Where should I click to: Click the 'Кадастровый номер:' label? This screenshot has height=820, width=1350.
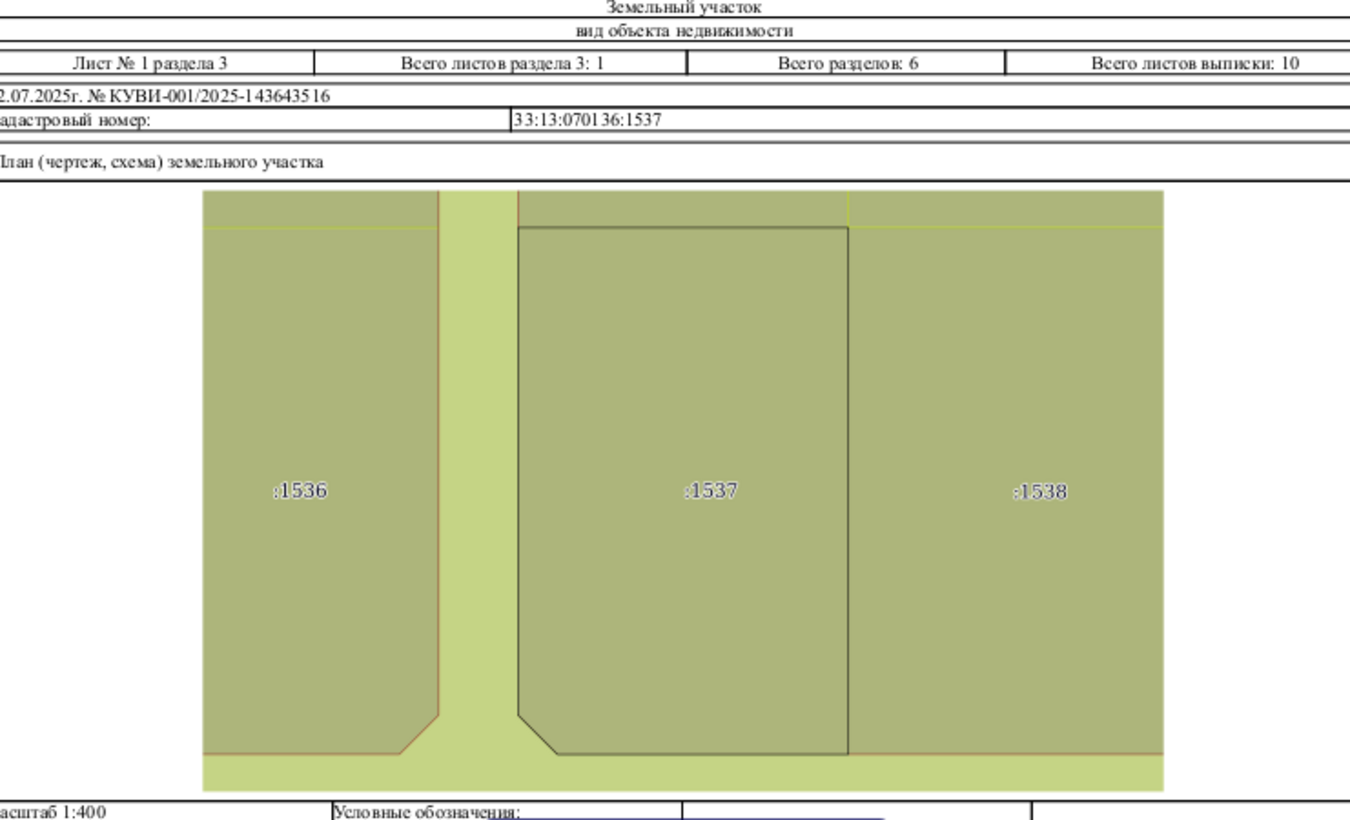tap(75, 120)
